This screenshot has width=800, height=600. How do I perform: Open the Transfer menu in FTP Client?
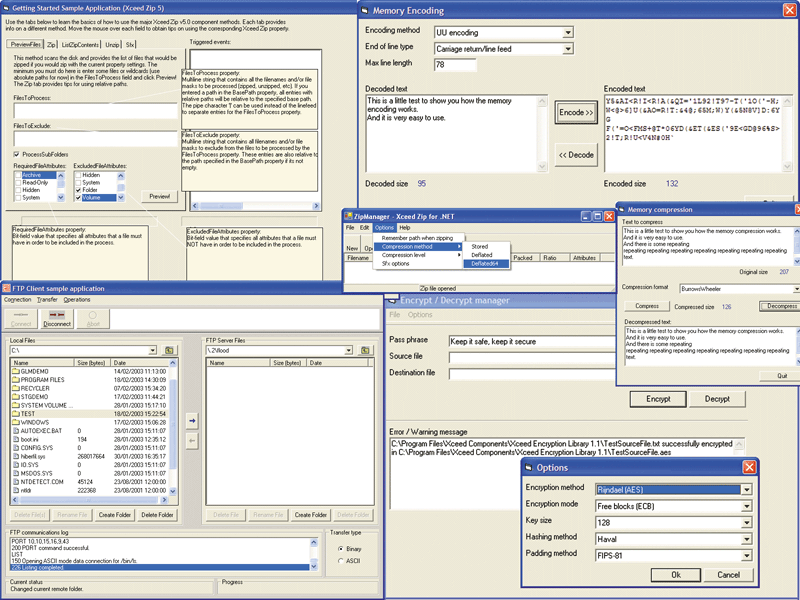click(x=47, y=300)
